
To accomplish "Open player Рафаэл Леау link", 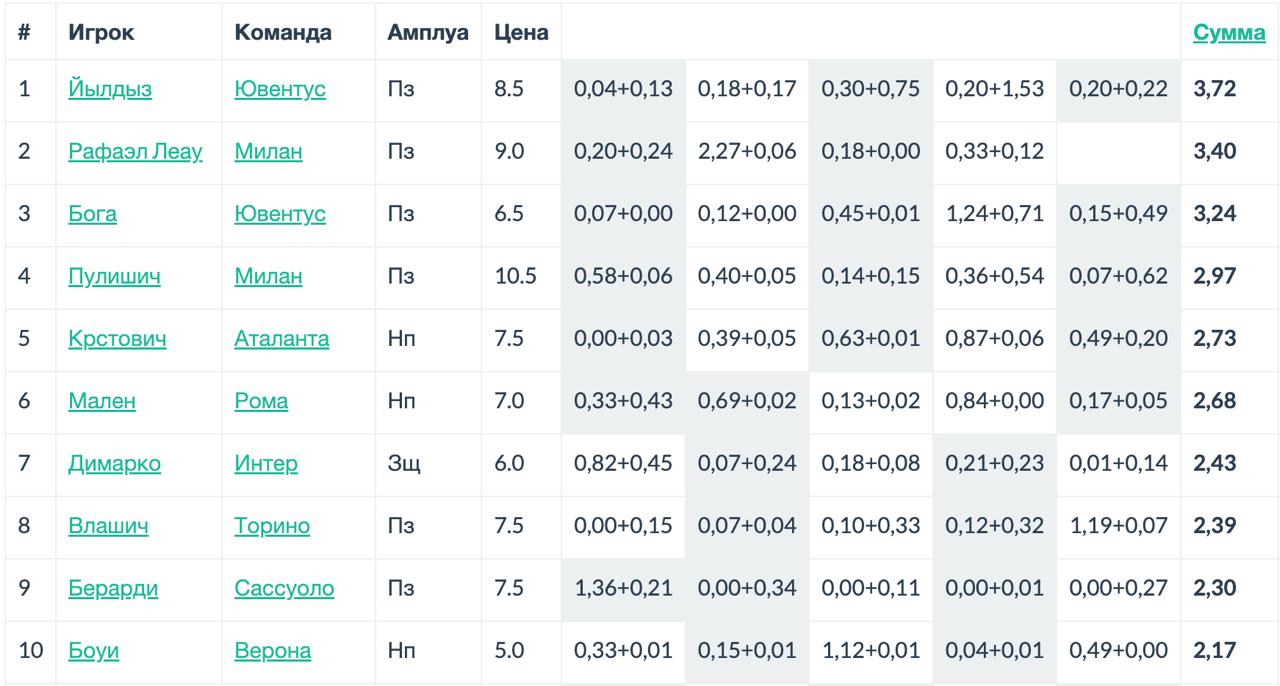I will click(x=135, y=152).
